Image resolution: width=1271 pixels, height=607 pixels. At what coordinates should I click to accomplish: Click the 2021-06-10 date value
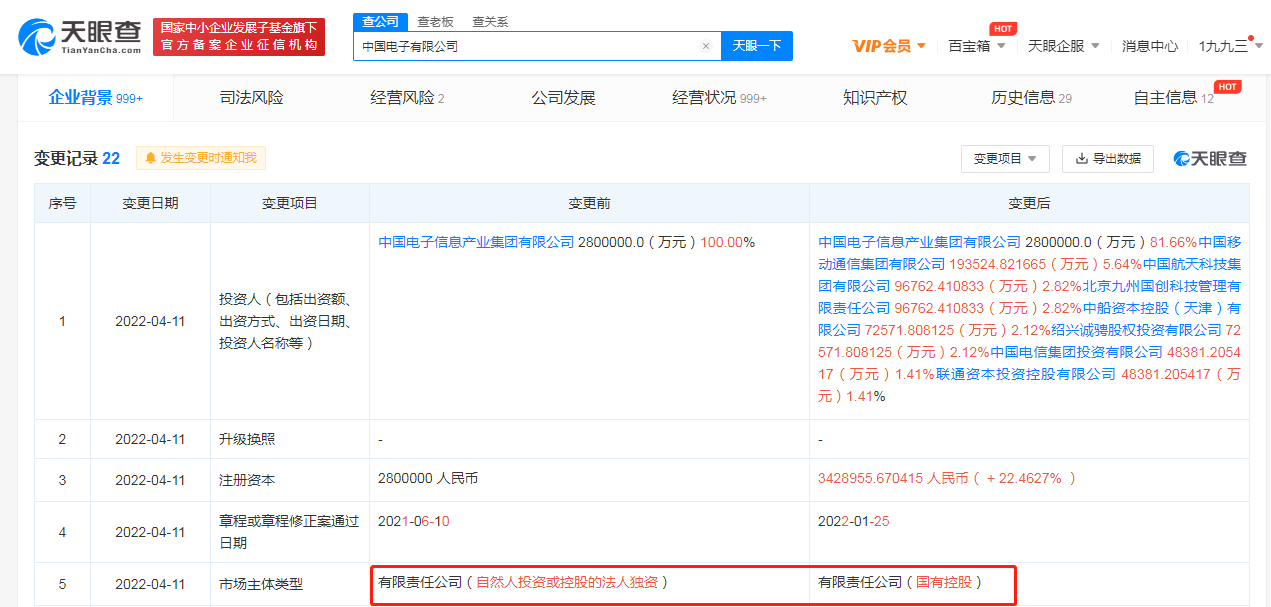[x=414, y=522]
